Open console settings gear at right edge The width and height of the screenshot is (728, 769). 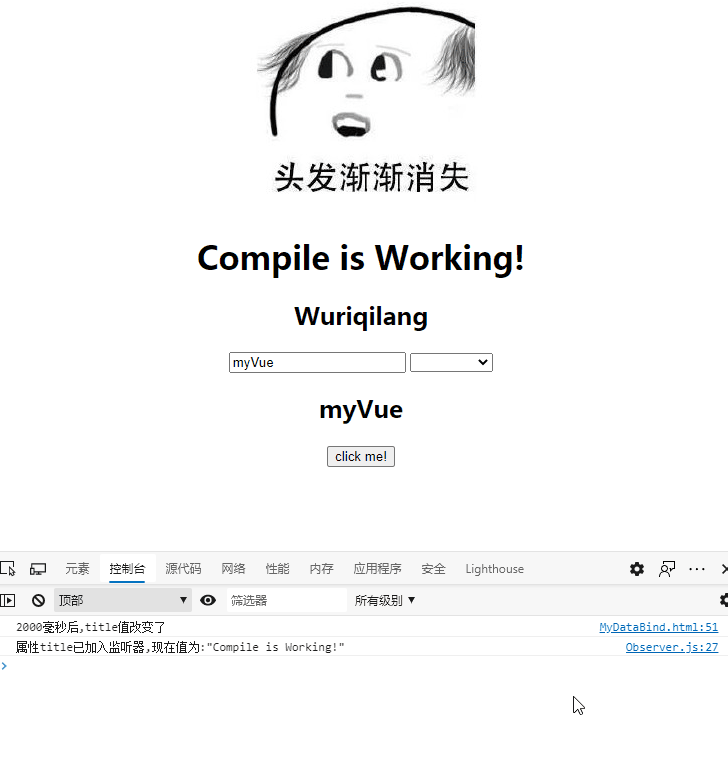723,600
